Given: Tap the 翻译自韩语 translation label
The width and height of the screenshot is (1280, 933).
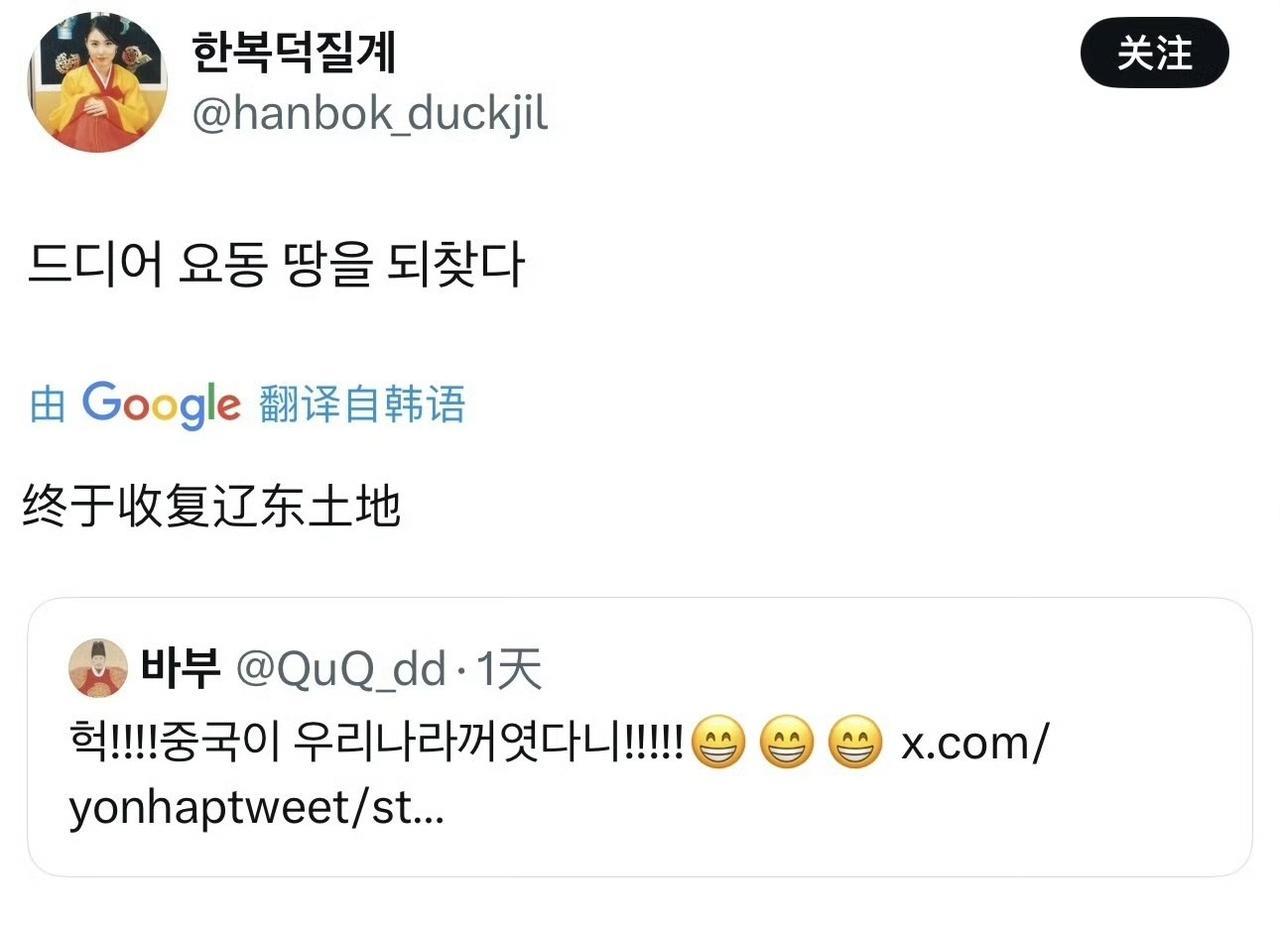Looking at the screenshot, I should pos(362,405).
